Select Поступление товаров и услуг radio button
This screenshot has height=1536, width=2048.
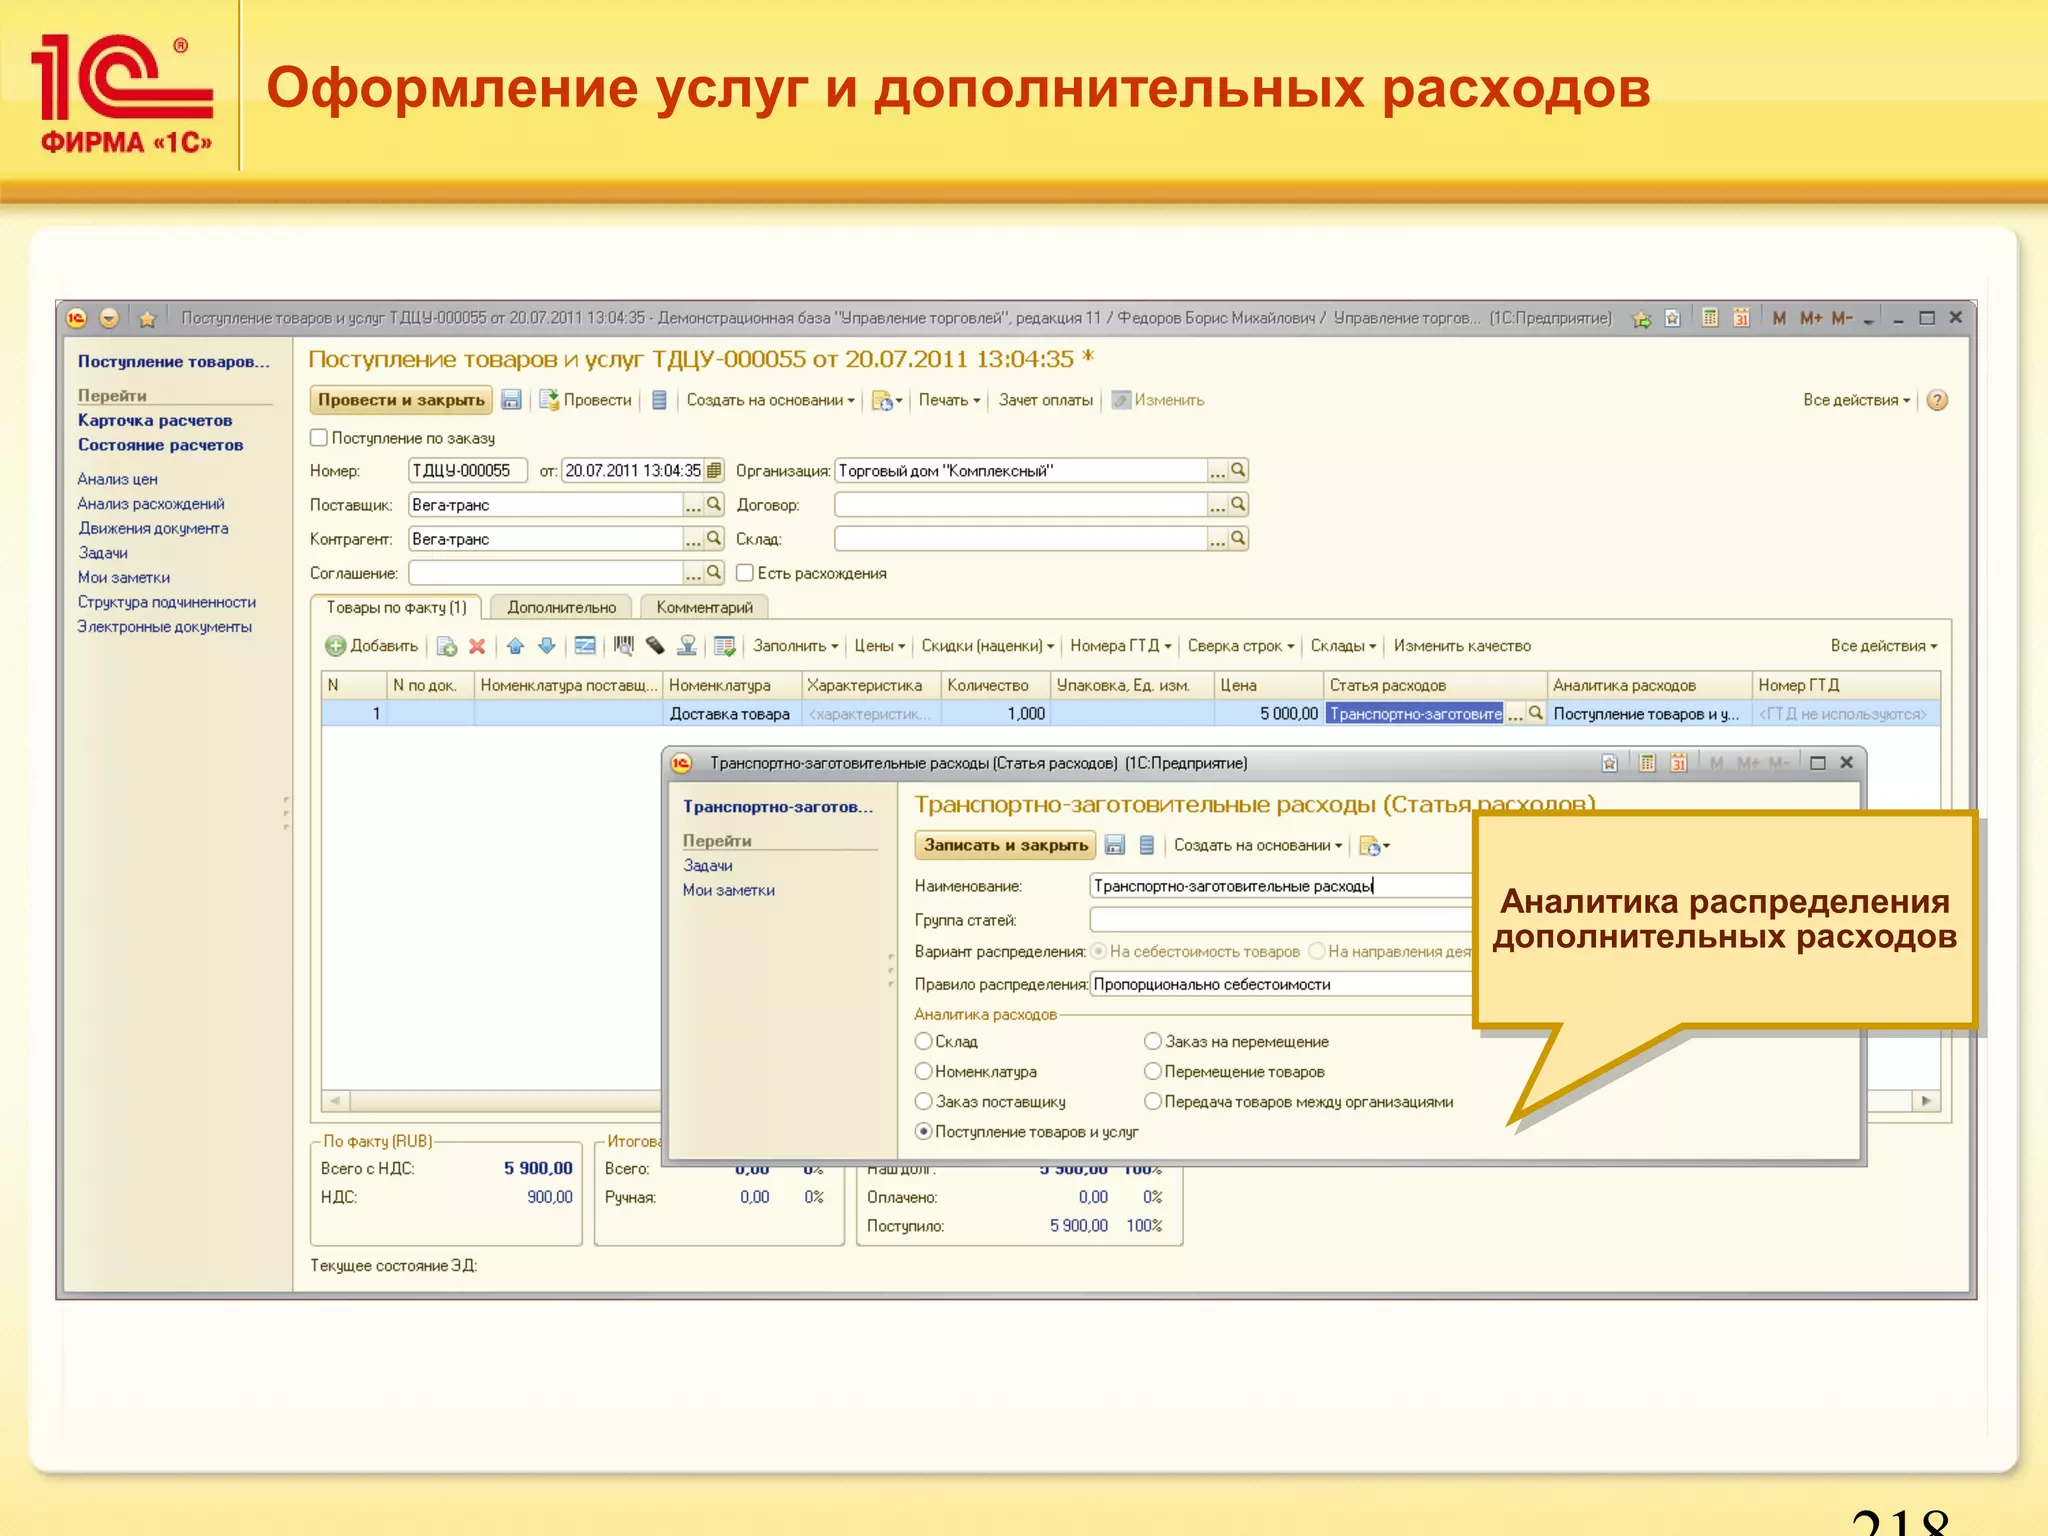click(x=924, y=1131)
